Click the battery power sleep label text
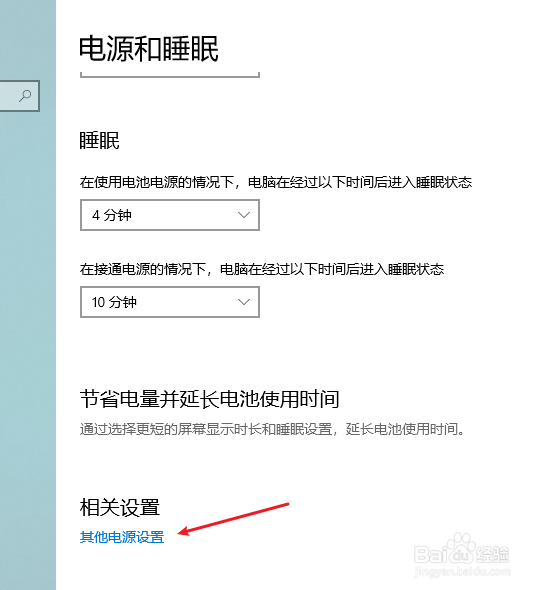This screenshot has width=540, height=590. (276, 182)
